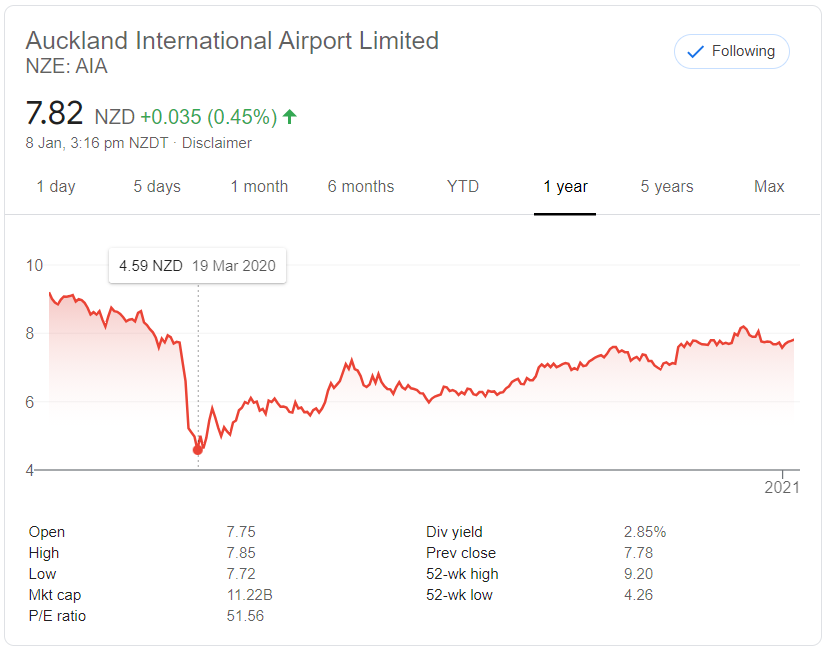Select the 1 day tab
827x650 pixels.
(x=56, y=186)
